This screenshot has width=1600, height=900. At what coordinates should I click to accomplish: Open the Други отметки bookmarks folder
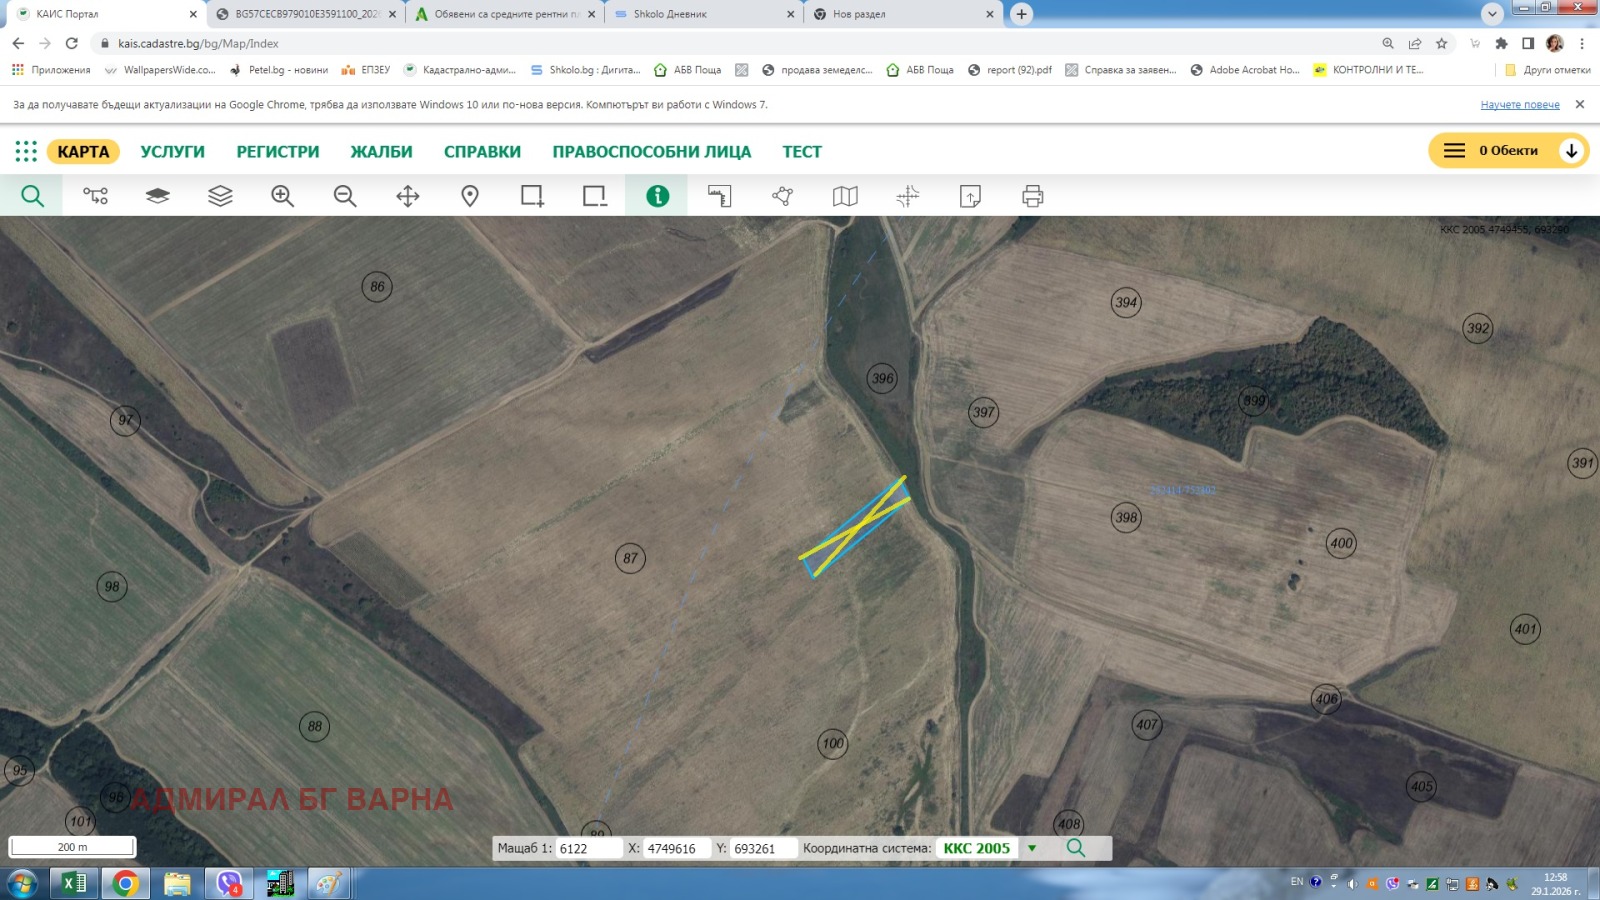[1547, 70]
